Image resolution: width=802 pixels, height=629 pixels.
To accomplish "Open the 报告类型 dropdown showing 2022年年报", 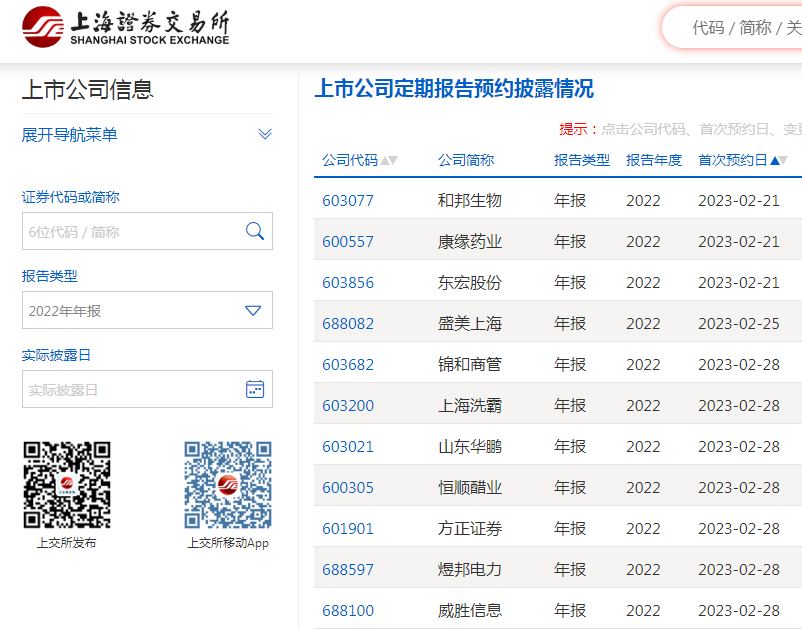I will click(x=147, y=311).
